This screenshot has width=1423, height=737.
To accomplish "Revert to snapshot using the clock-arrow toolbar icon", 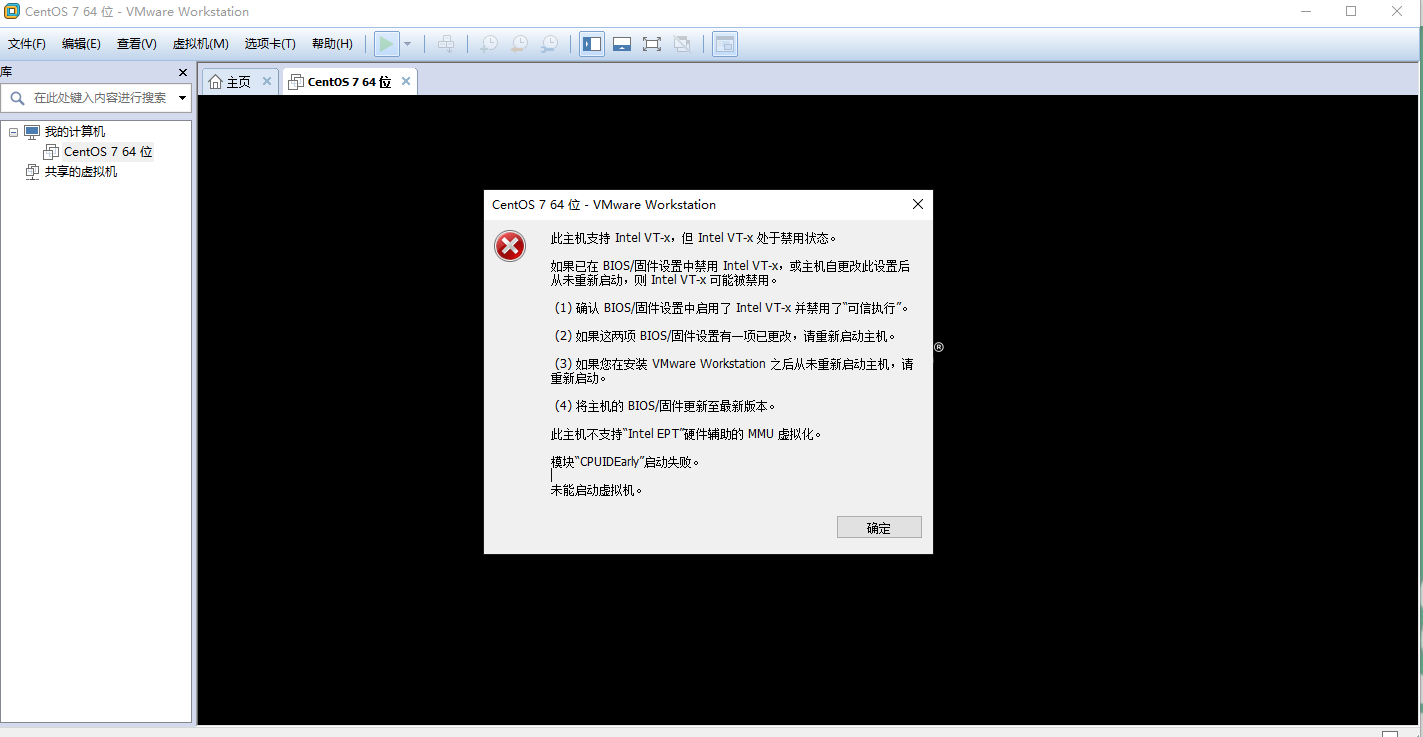I will tap(519, 44).
